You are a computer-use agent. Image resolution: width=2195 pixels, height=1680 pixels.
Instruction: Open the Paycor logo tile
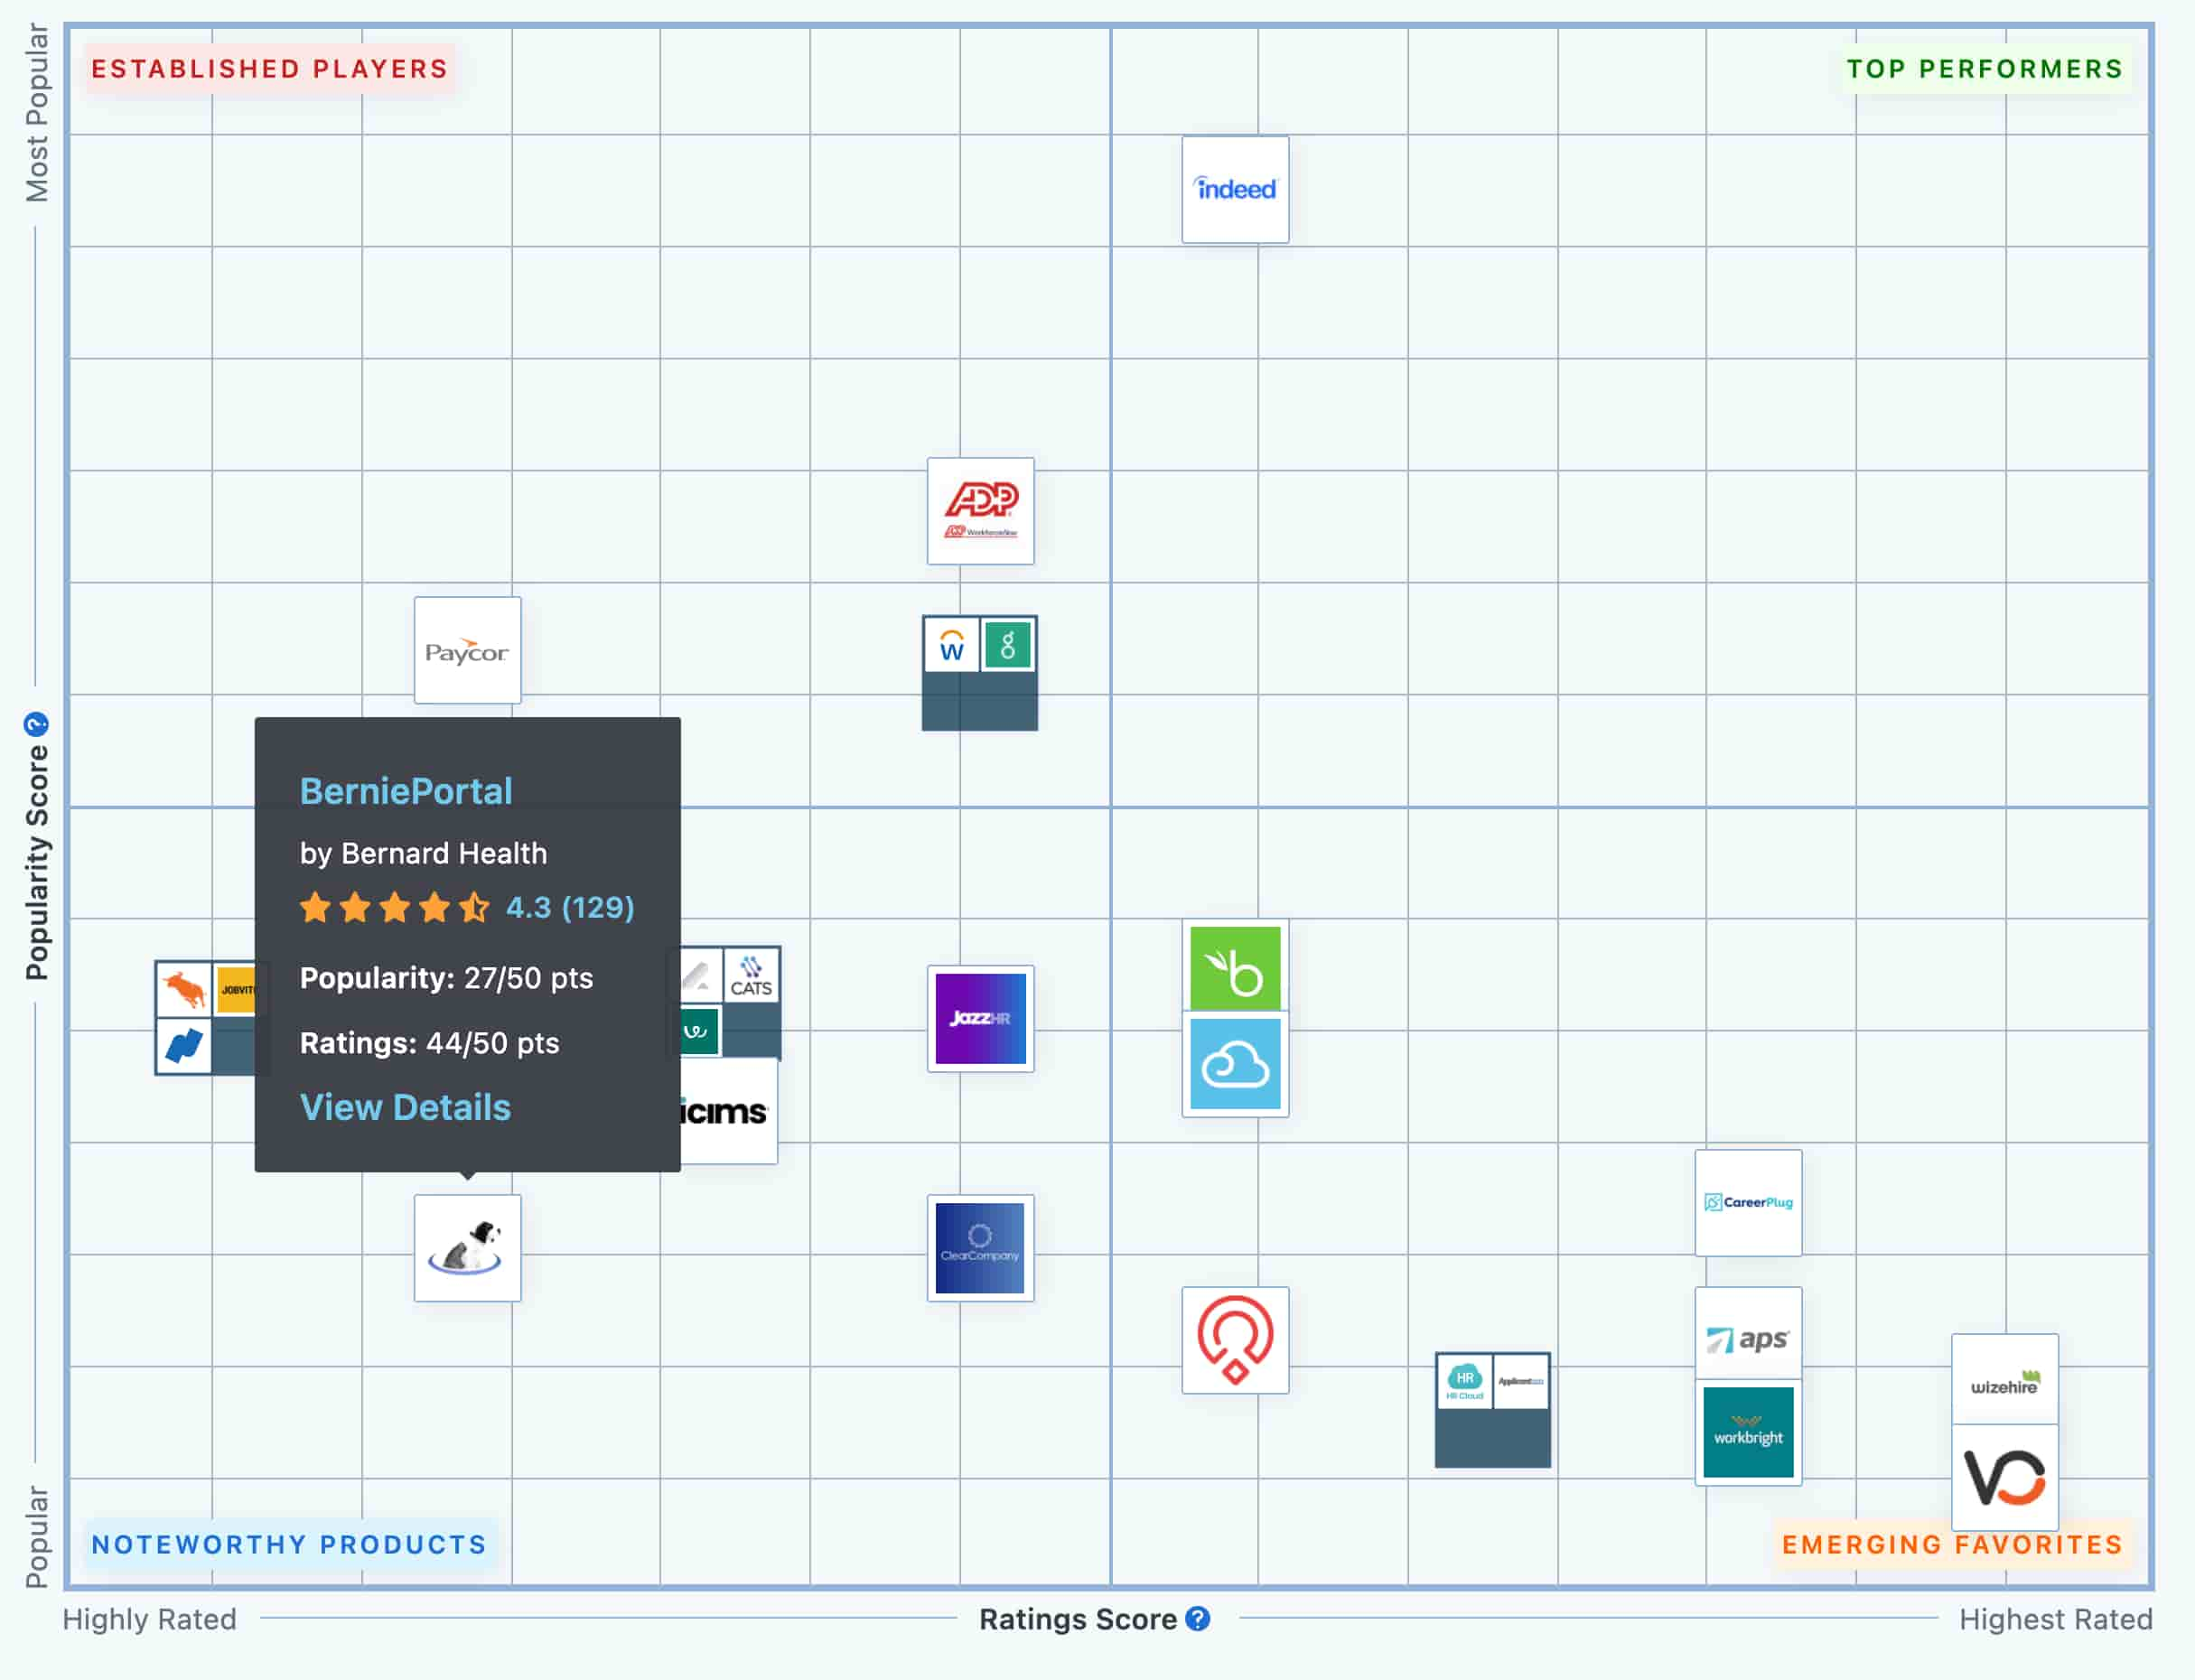point(467,650)
